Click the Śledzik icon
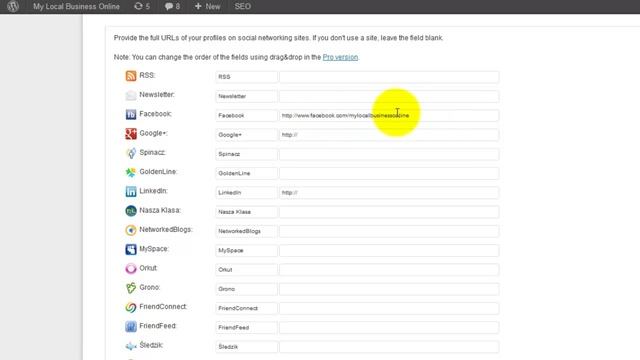 (131, 346)
